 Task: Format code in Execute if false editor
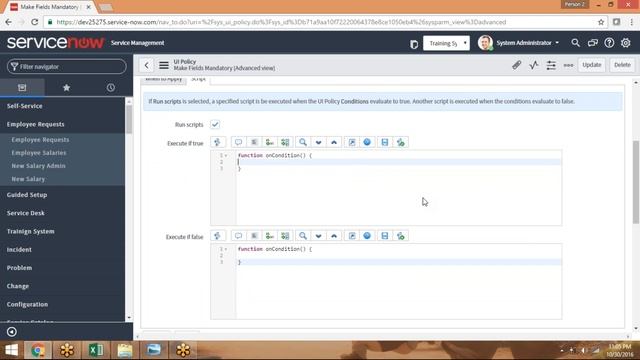click(x=254, y=236)
